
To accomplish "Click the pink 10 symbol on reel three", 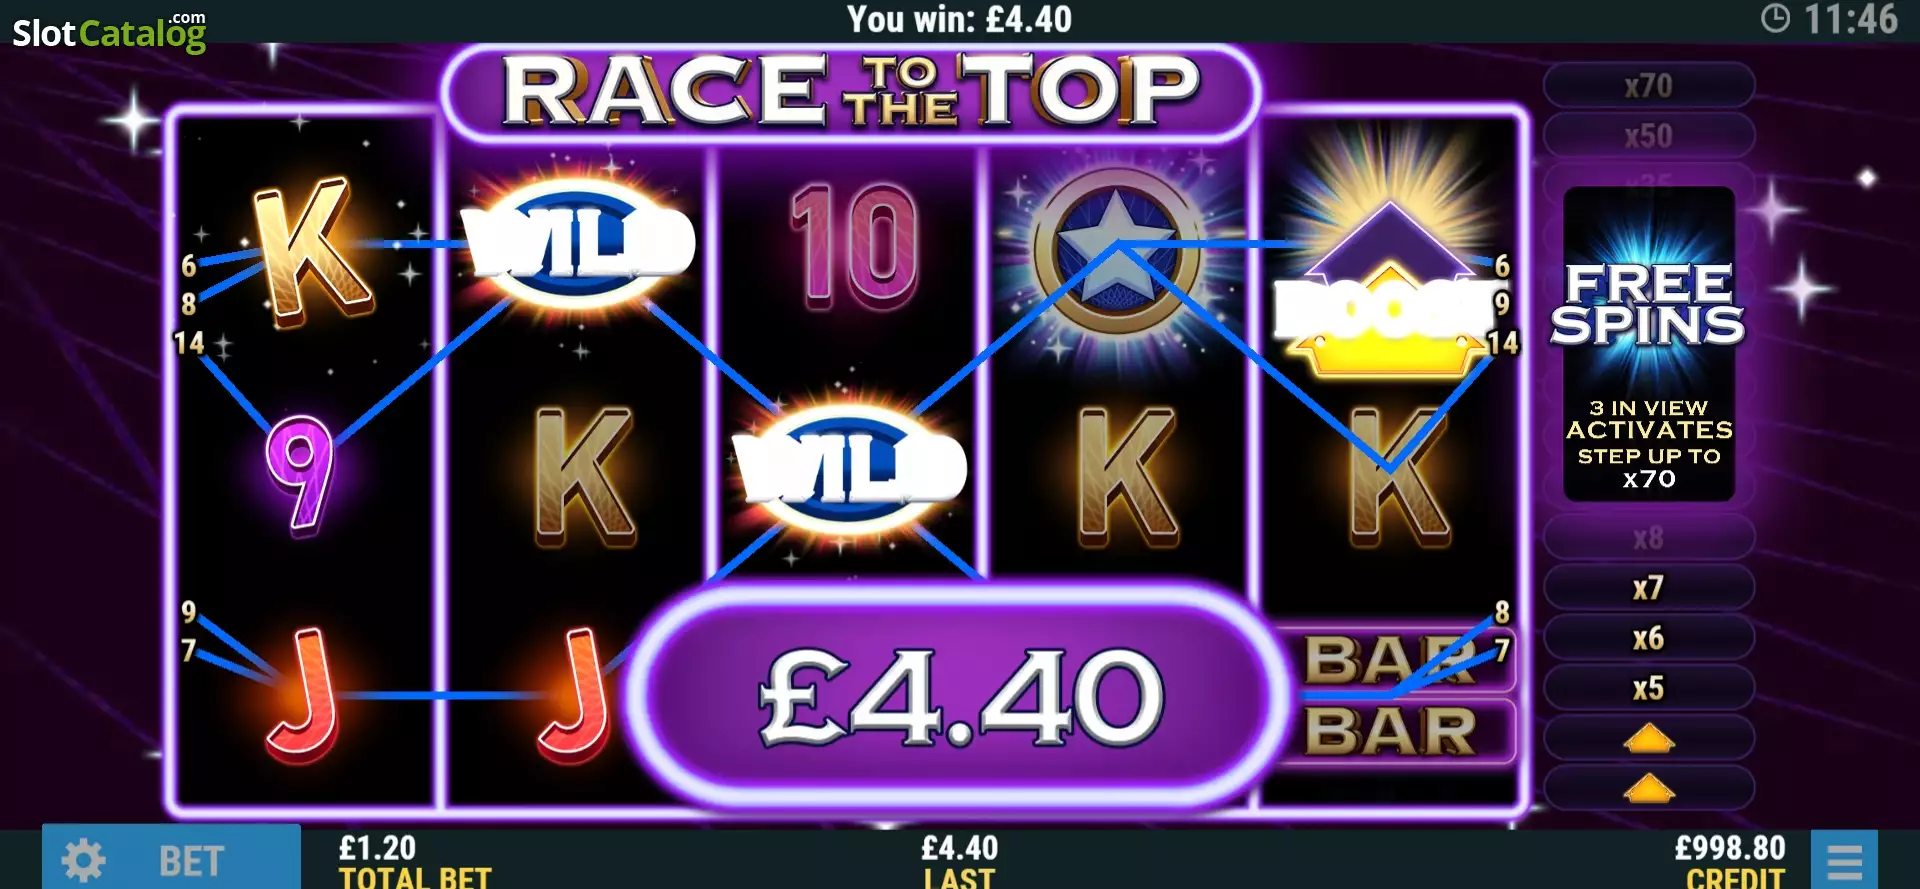I will [854, 245].
